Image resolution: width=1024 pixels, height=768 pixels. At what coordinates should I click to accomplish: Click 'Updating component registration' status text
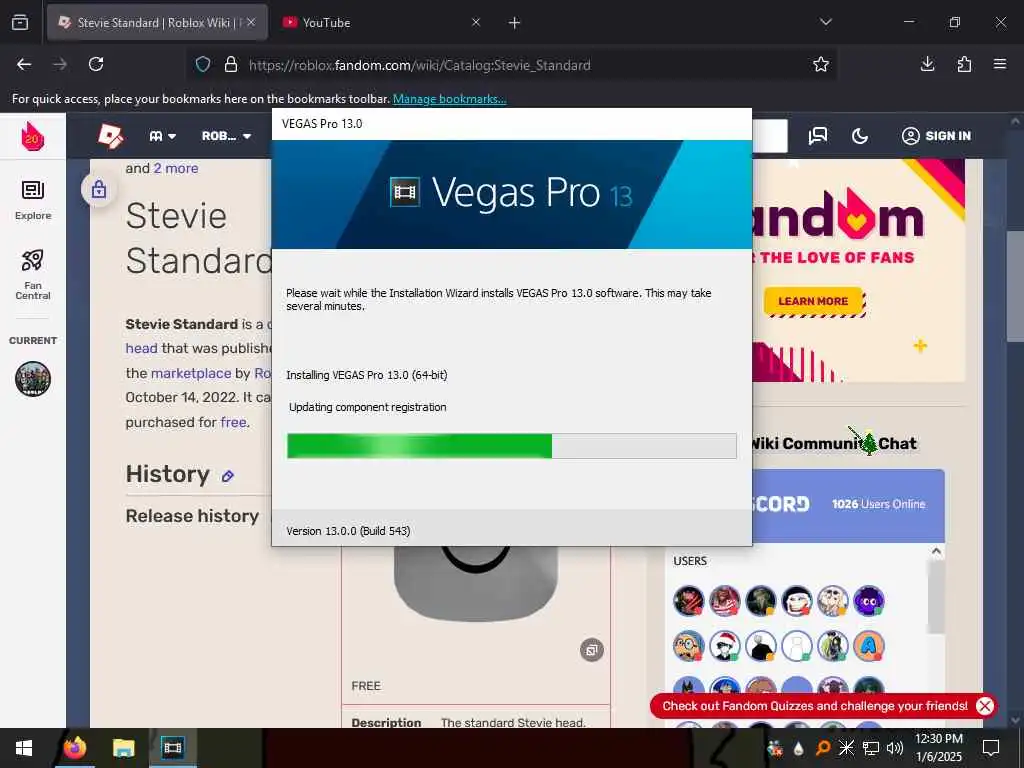point(368,407)
